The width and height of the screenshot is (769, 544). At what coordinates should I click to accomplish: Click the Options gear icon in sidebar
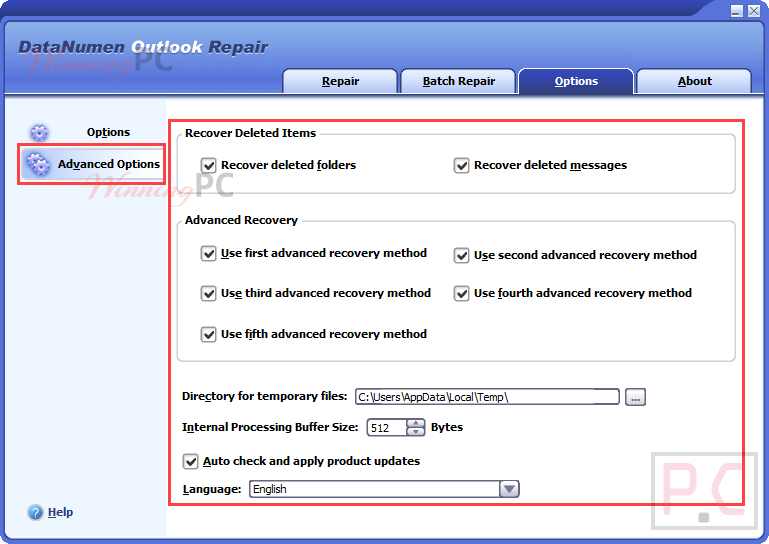[x=39, y=132]
